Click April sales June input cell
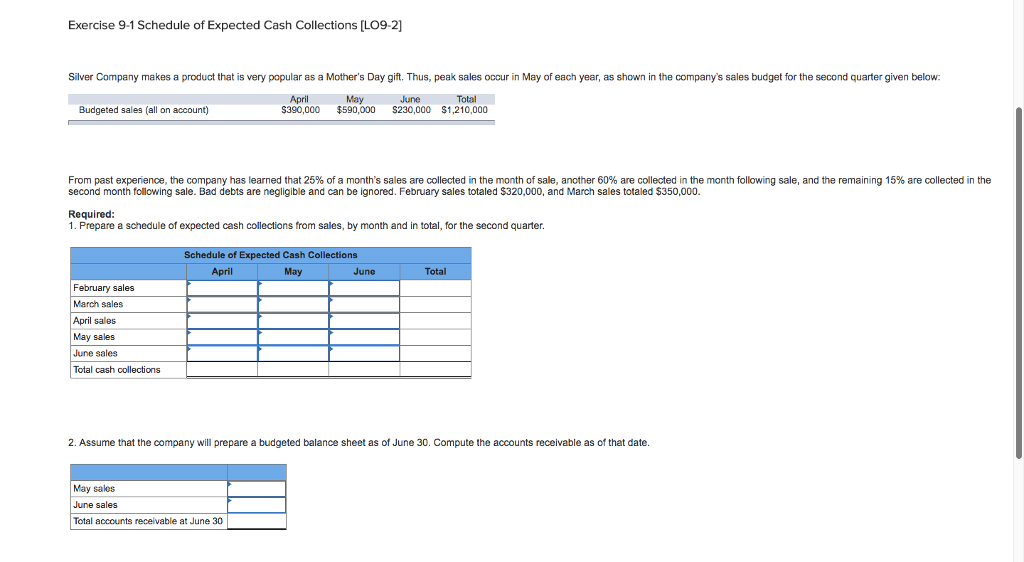Screen dimensions: 1024x562 [x=364, y=320]
